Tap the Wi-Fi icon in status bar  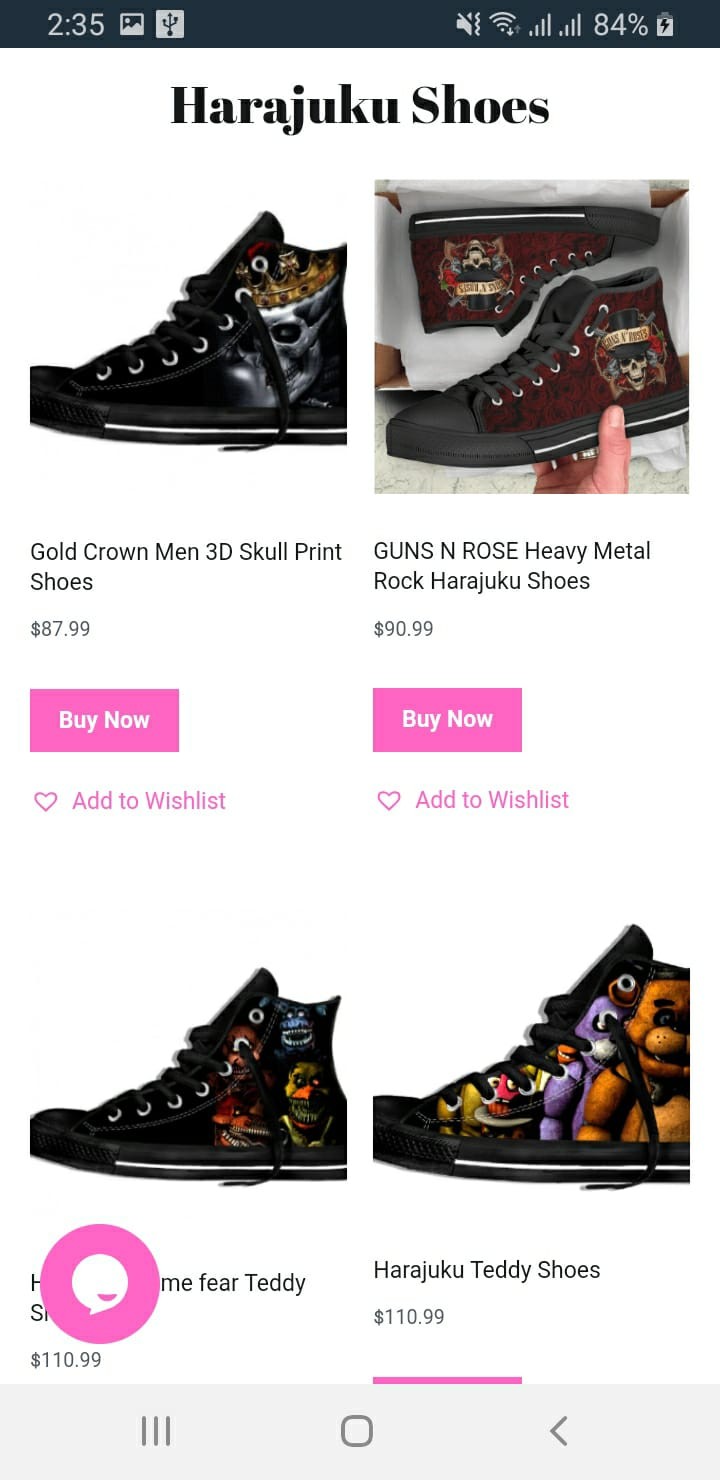coord(504,25)
